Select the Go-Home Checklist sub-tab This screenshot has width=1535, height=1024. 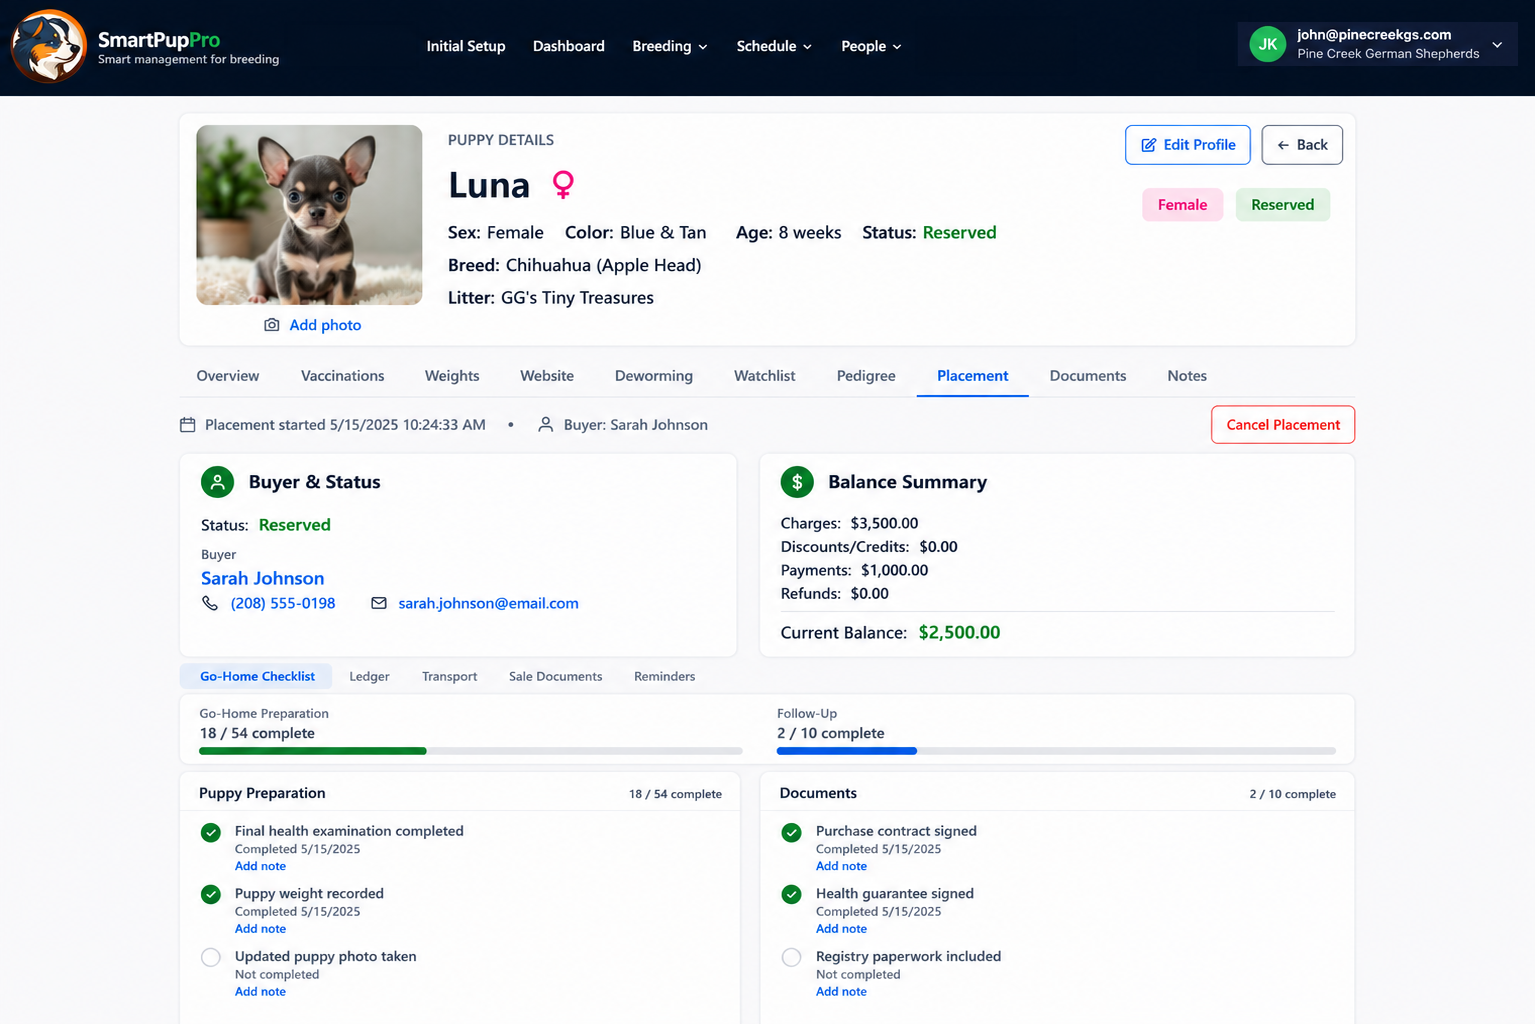257,677
